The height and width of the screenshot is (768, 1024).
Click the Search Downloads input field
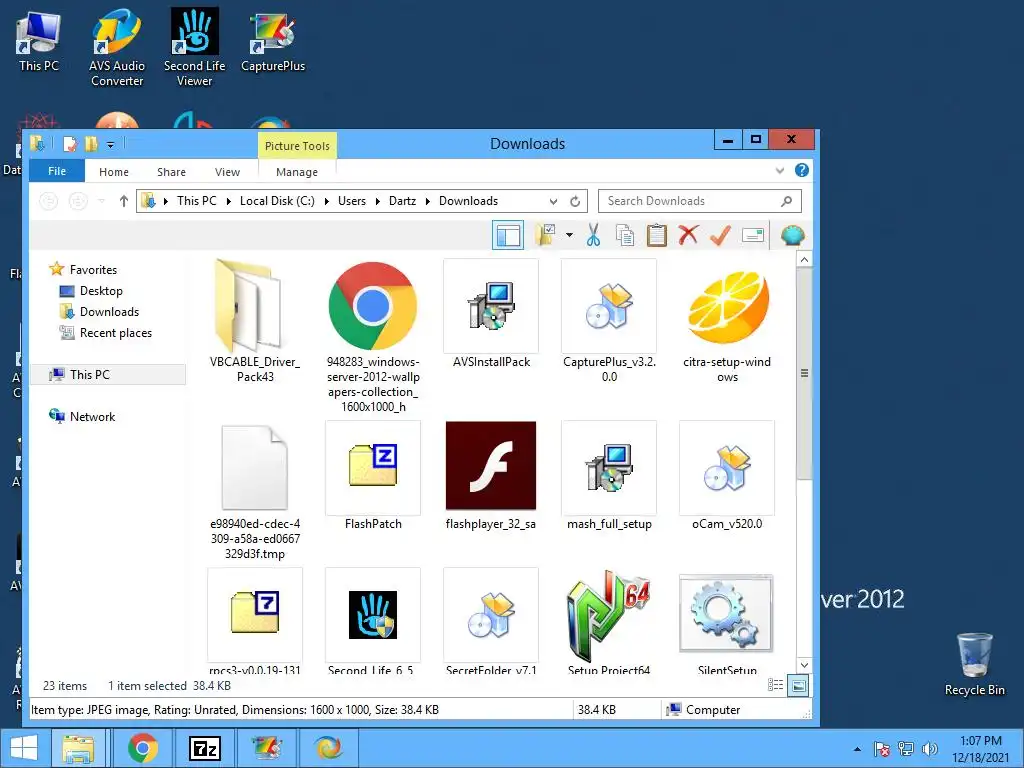(x=699, y=201)
